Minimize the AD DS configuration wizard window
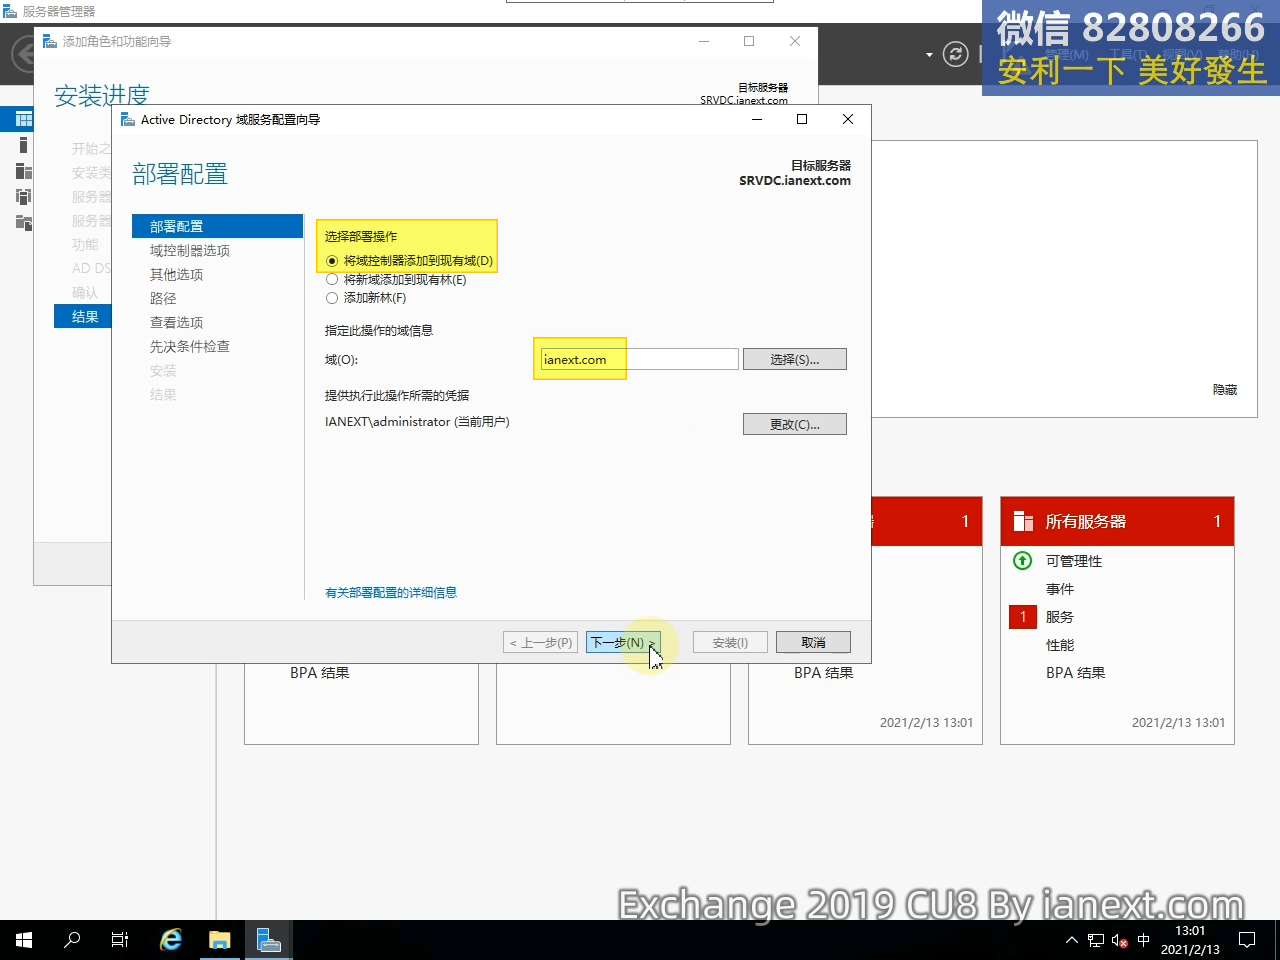The height and width of the screenshot is (960, 1280). click(757, 119)
